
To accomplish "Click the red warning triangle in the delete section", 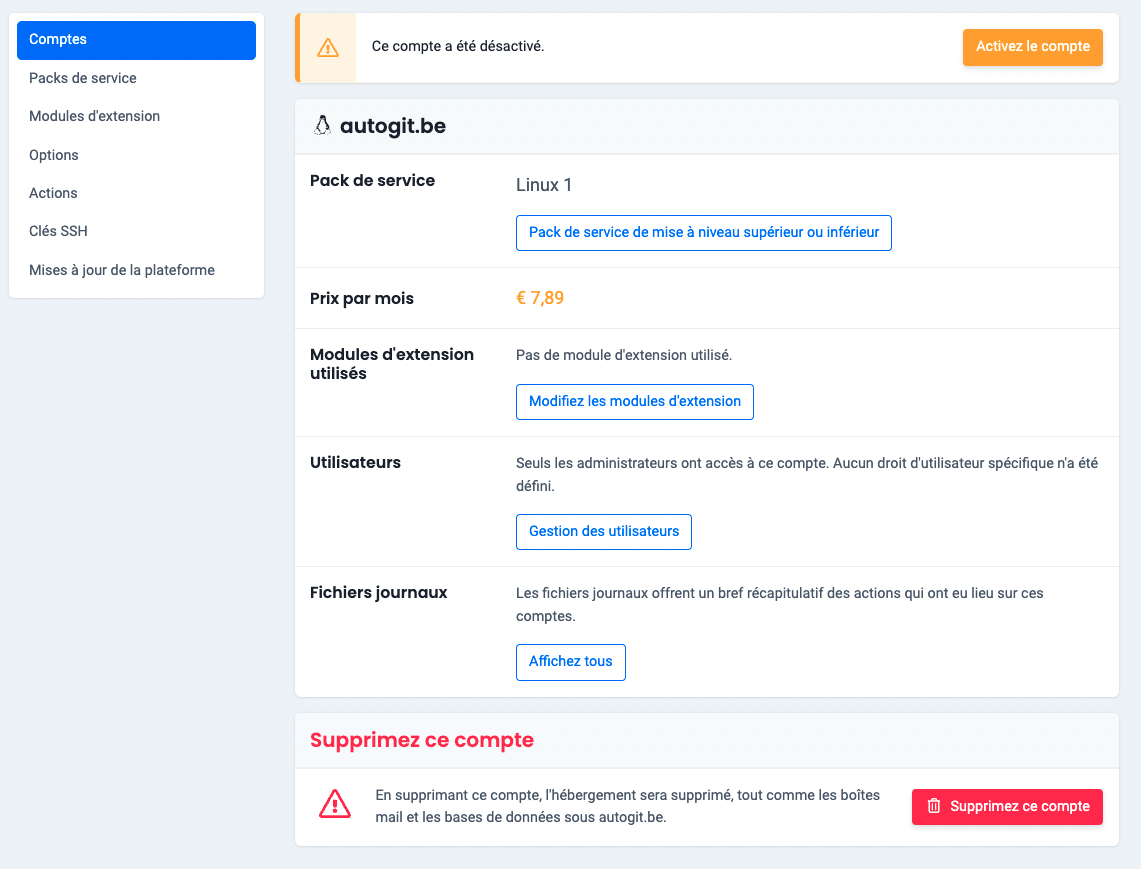I will coord(334,803).
